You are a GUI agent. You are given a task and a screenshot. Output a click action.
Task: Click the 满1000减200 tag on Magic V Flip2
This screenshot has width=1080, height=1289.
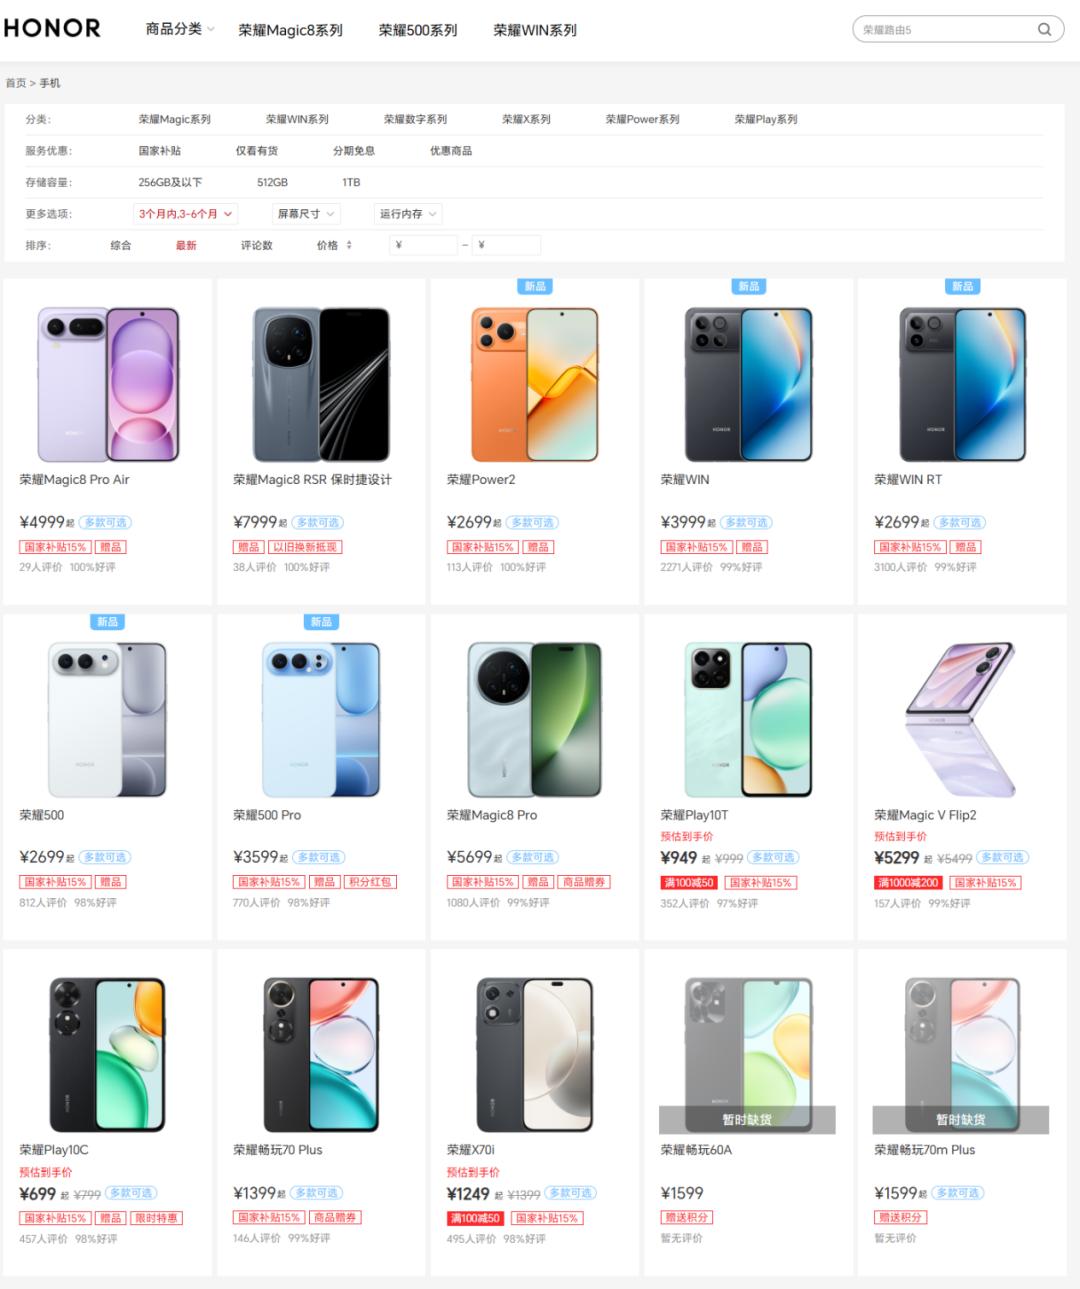tap(908, 883)
